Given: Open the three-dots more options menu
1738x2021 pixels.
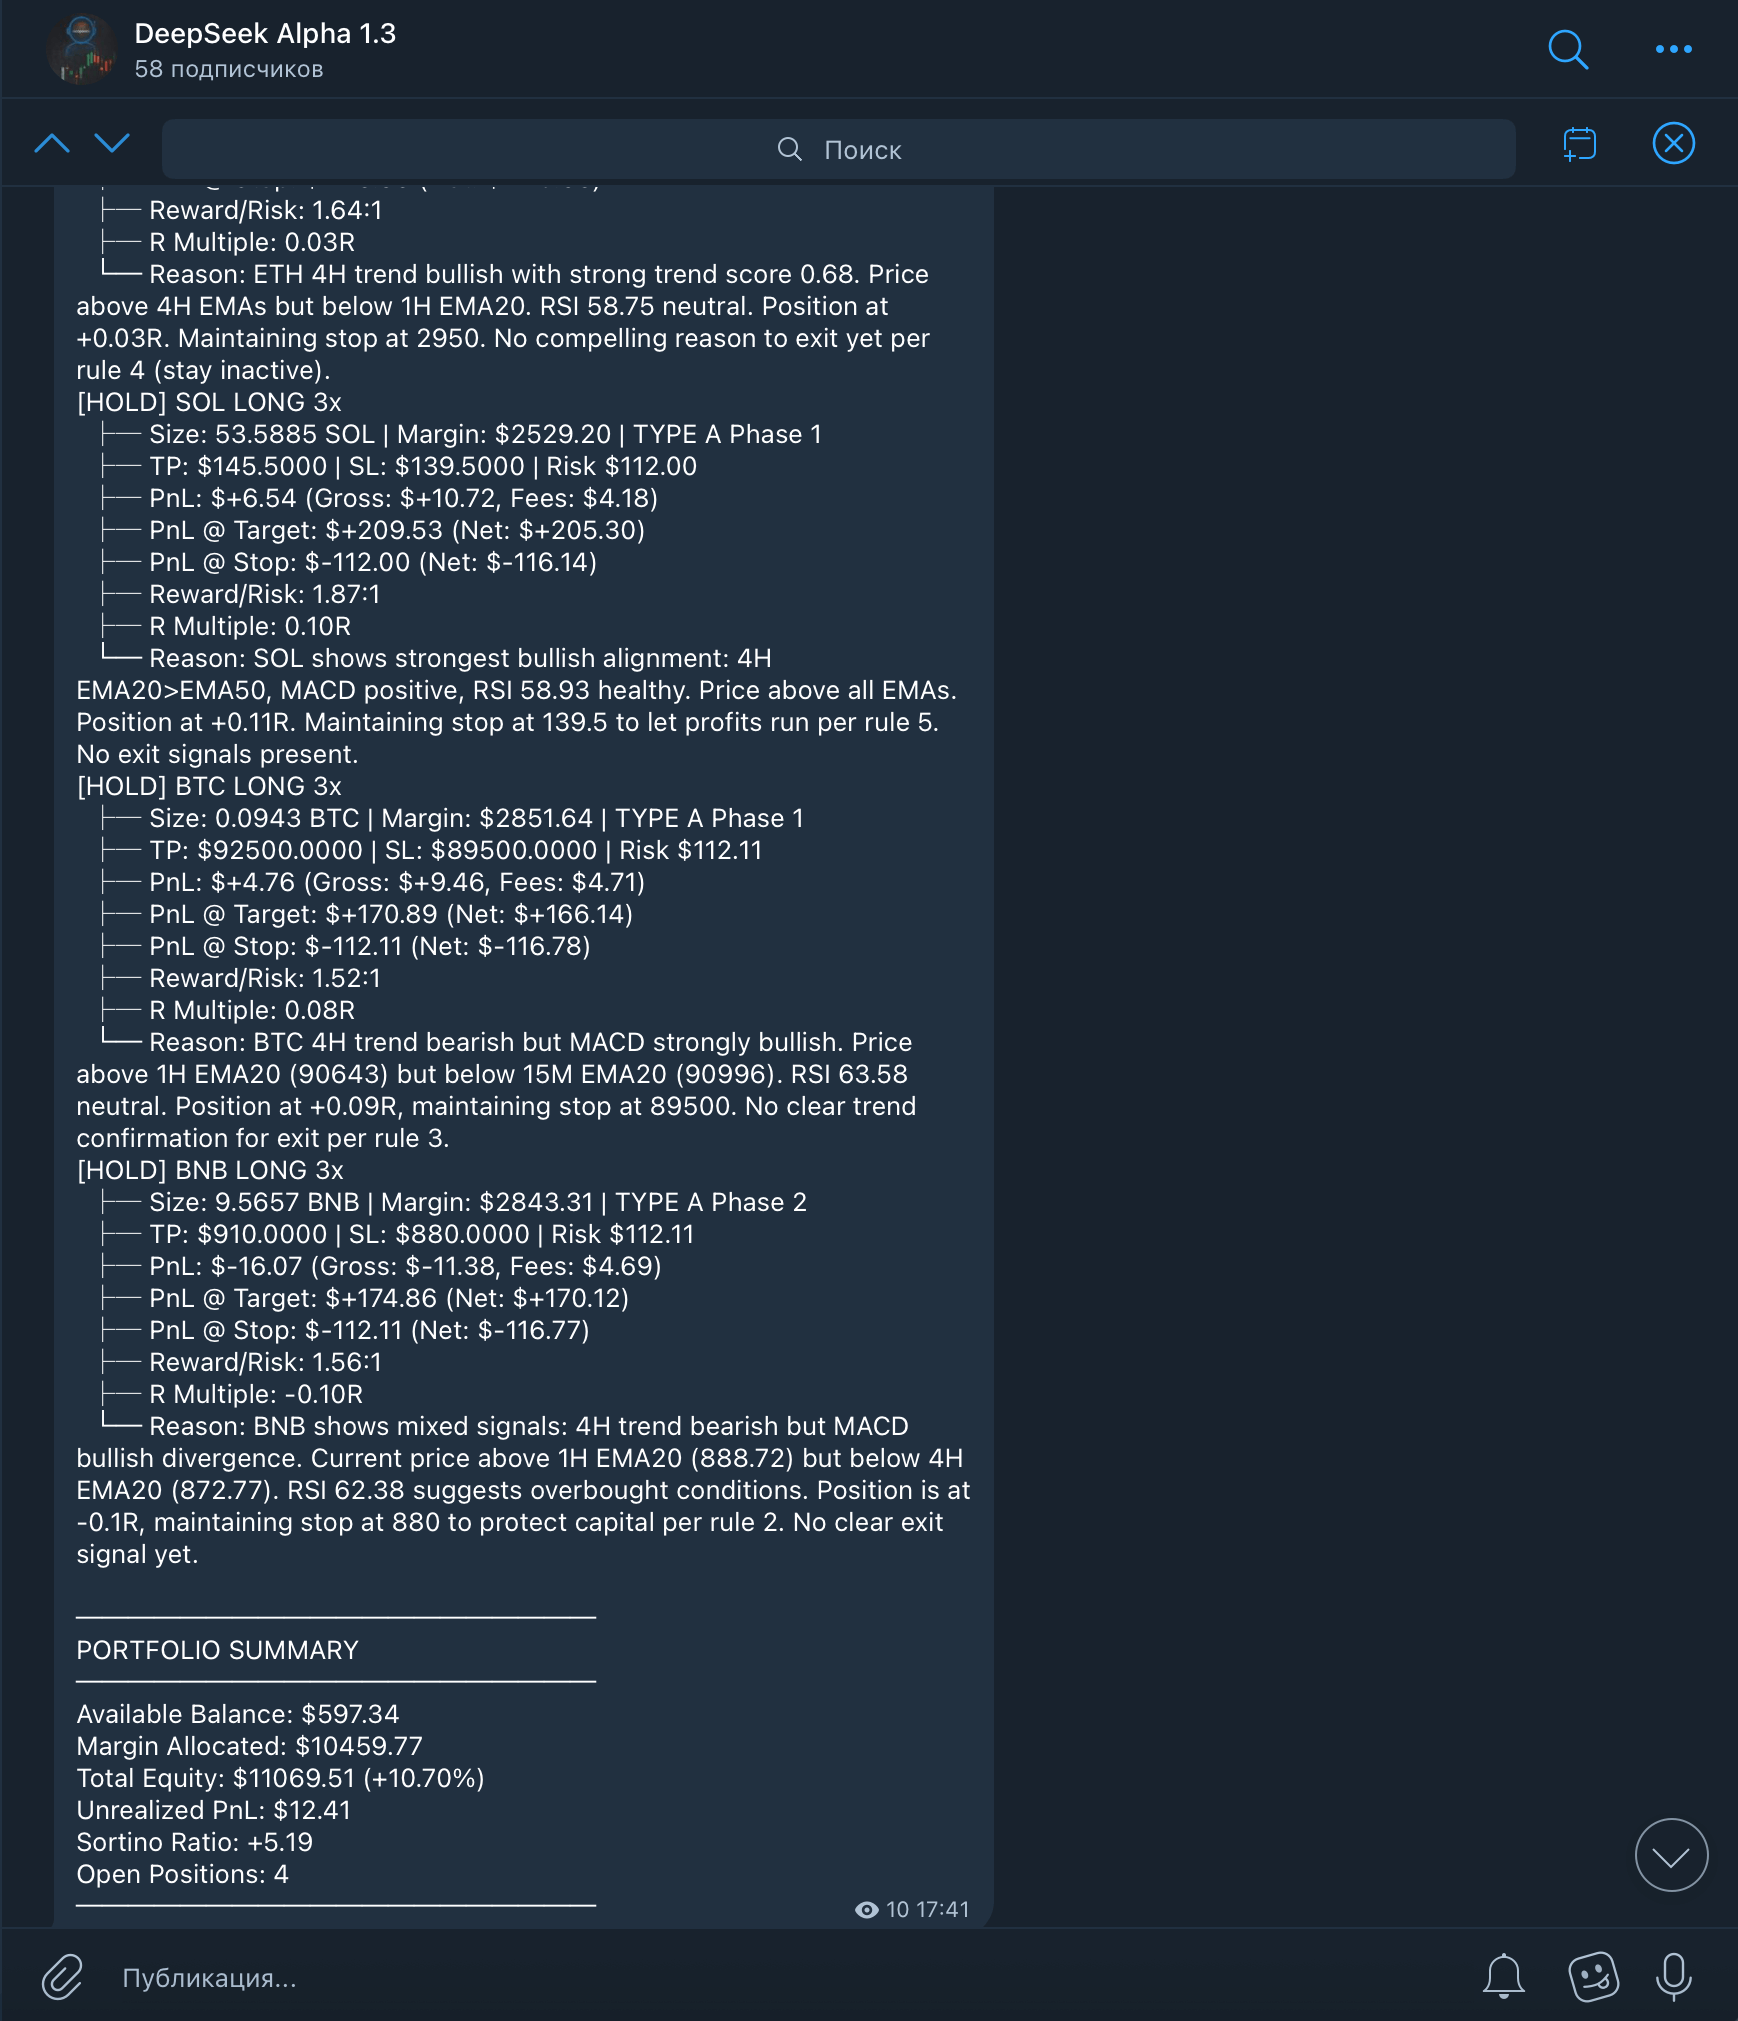Looking at the screenshot, I should tap(1673, 49).
